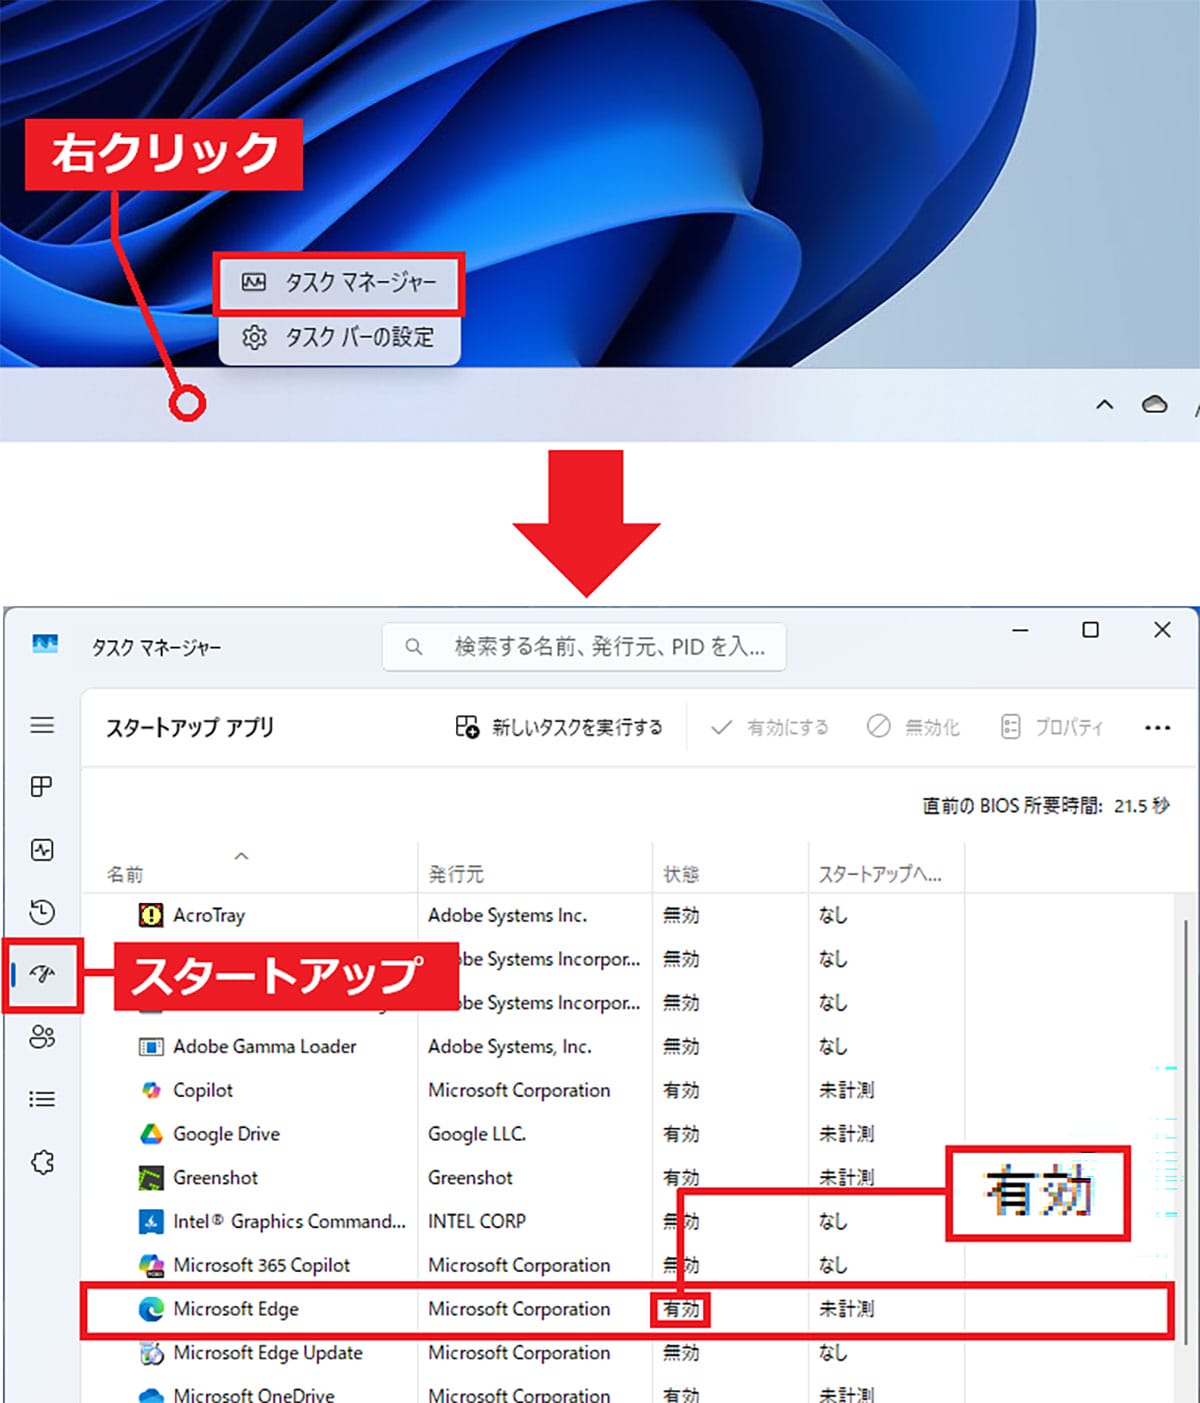The image size is (1200, 1403).
Task: Open the Task Manager hamburger navigation menu
Action: [42, 725]
